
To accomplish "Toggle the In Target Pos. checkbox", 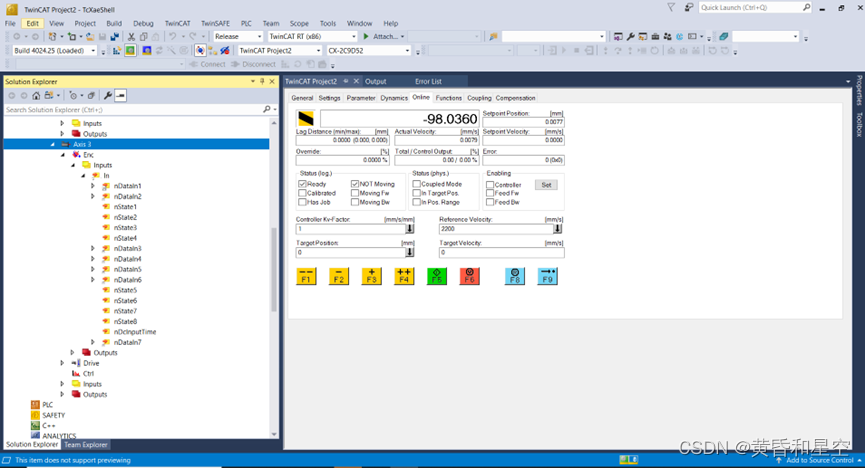I will [417, 193].
